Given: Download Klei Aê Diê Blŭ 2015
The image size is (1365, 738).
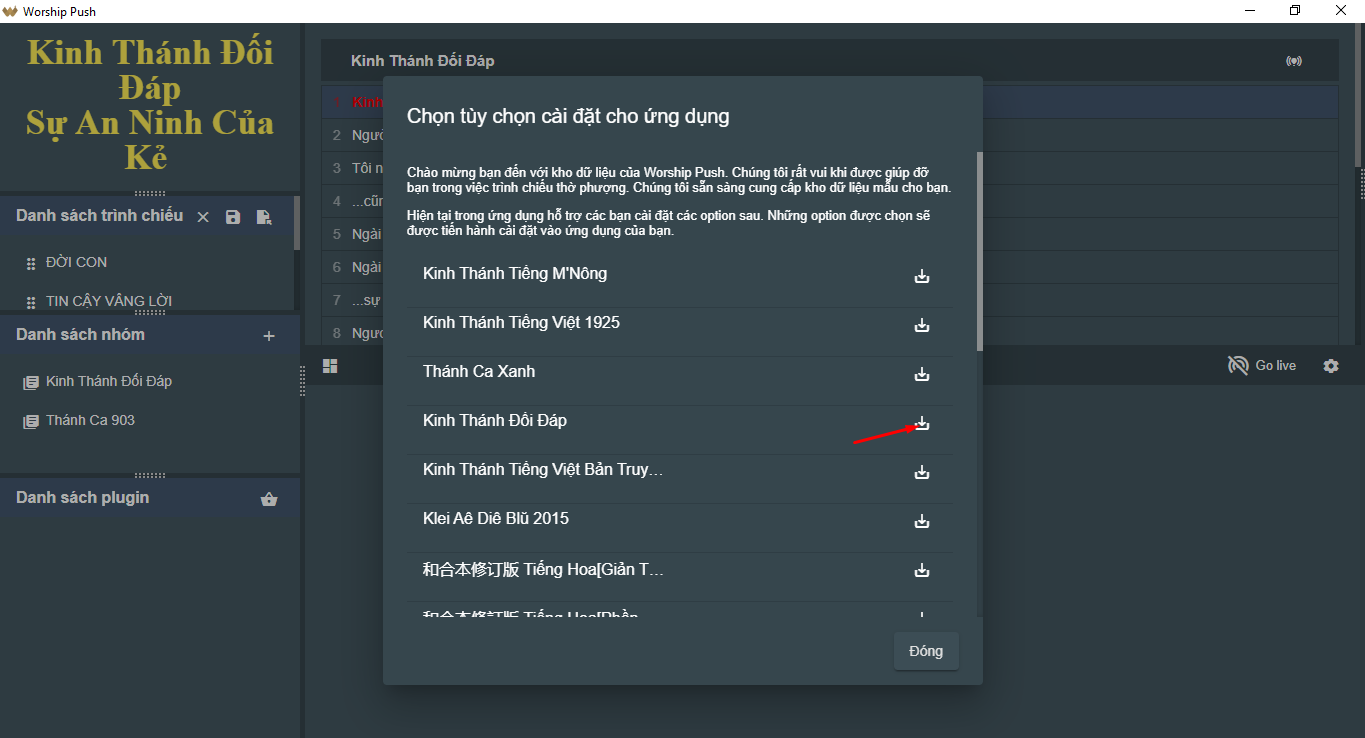Looking at the screenshot, I should click(922, 522).
